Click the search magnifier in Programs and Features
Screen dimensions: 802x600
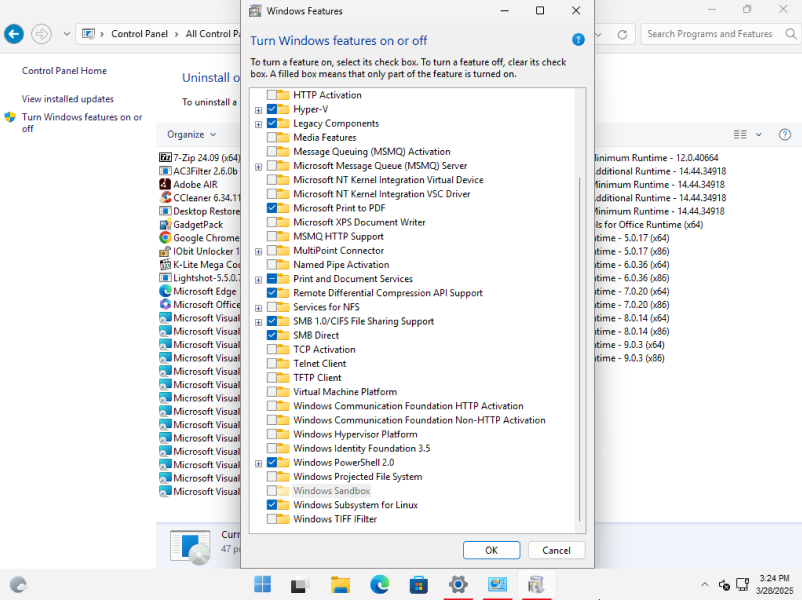790,34
